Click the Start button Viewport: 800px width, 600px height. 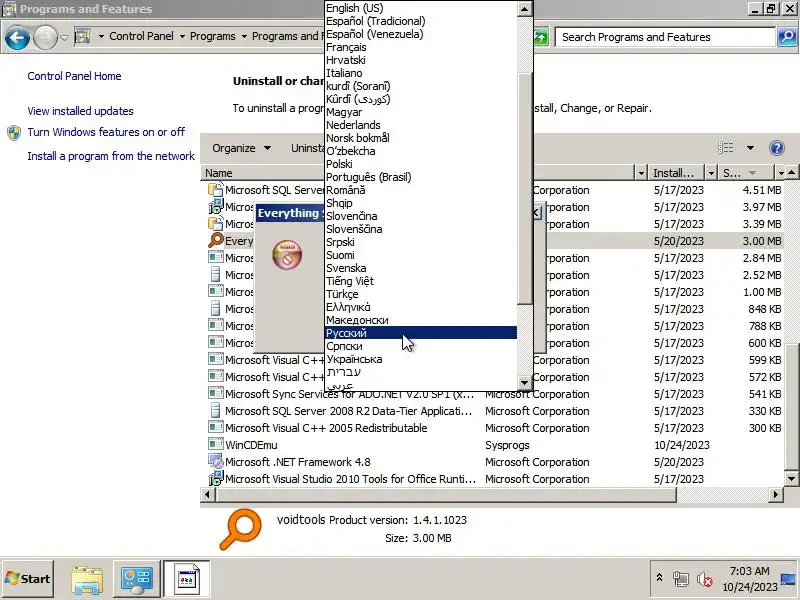tap(28, 579)
